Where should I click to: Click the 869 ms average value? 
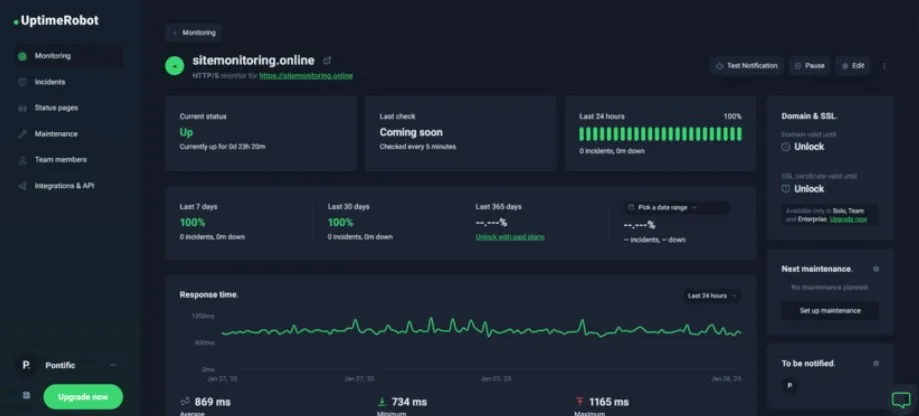pyautogui.click(x=212, y=402)
